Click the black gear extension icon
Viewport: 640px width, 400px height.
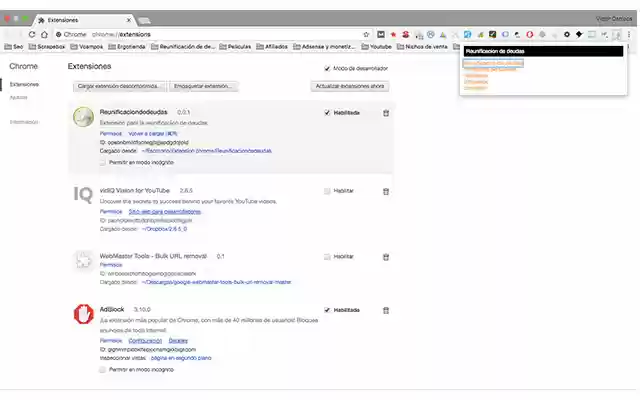pos(567,35)
